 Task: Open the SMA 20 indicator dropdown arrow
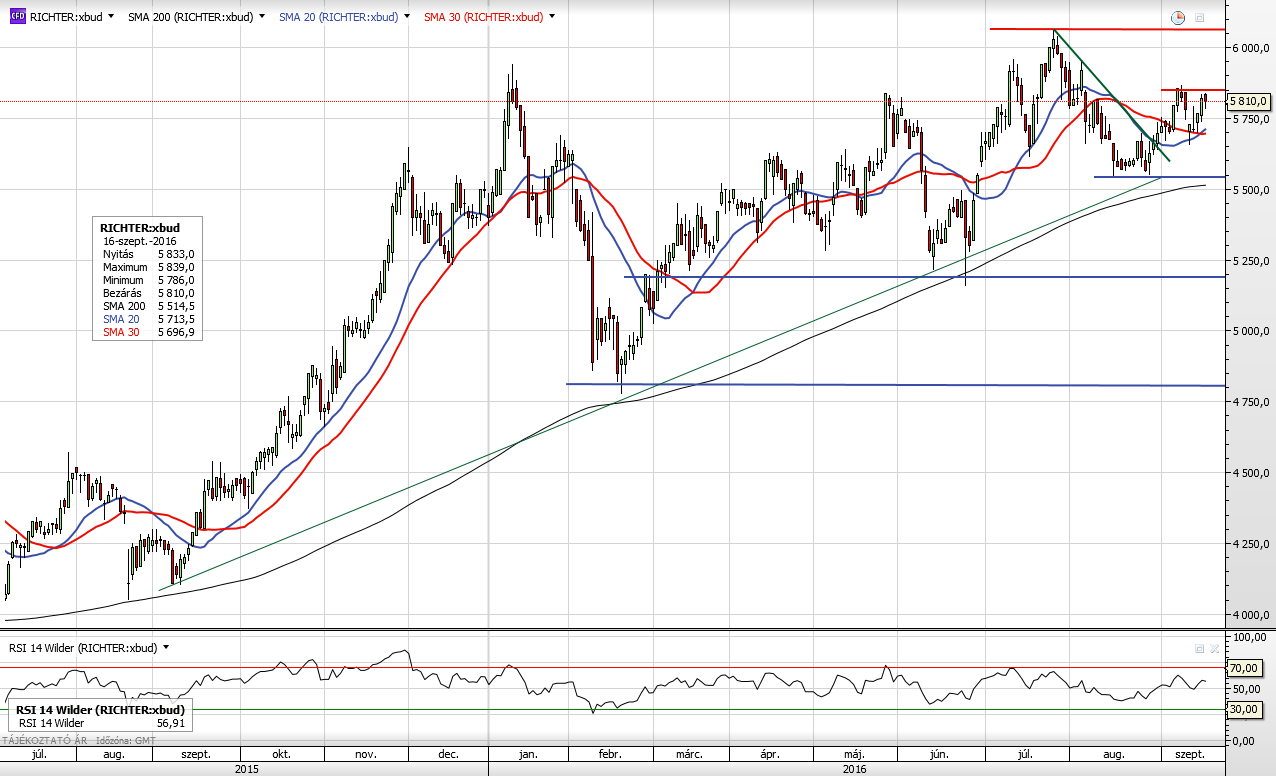(x=407, y=17)
